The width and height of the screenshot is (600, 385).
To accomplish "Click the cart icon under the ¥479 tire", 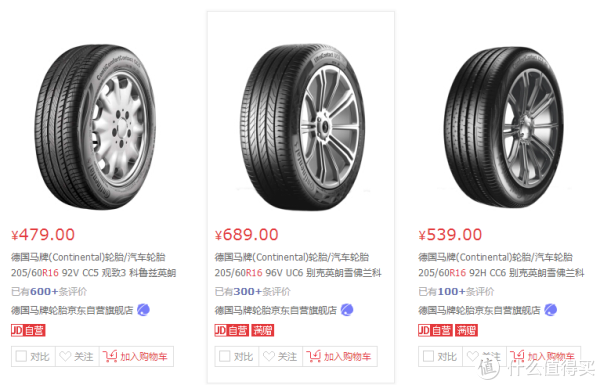I will 110,356.
